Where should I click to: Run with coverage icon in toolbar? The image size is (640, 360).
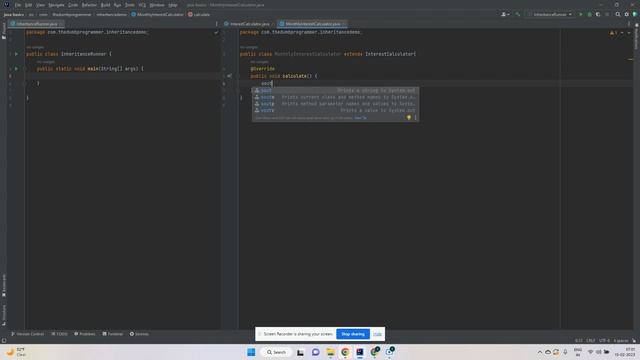pos(598,14)
